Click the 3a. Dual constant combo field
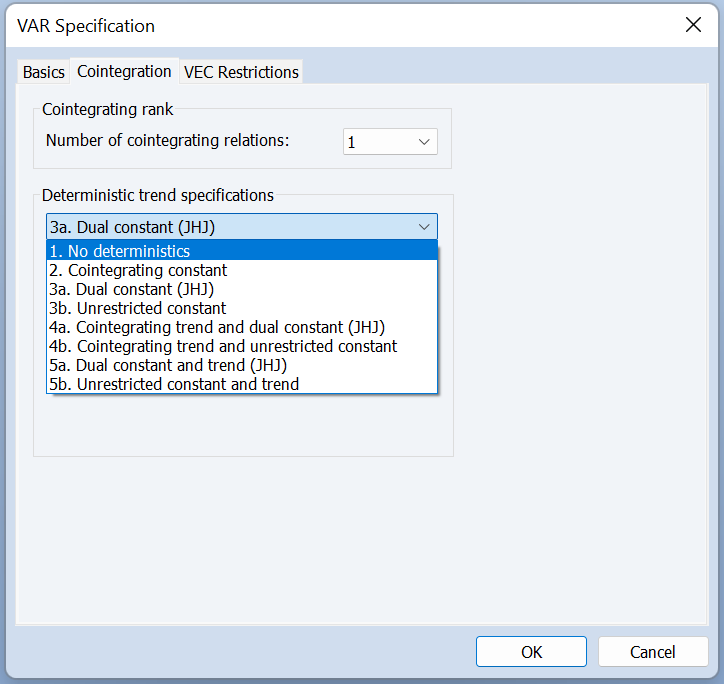 point(241,227)
